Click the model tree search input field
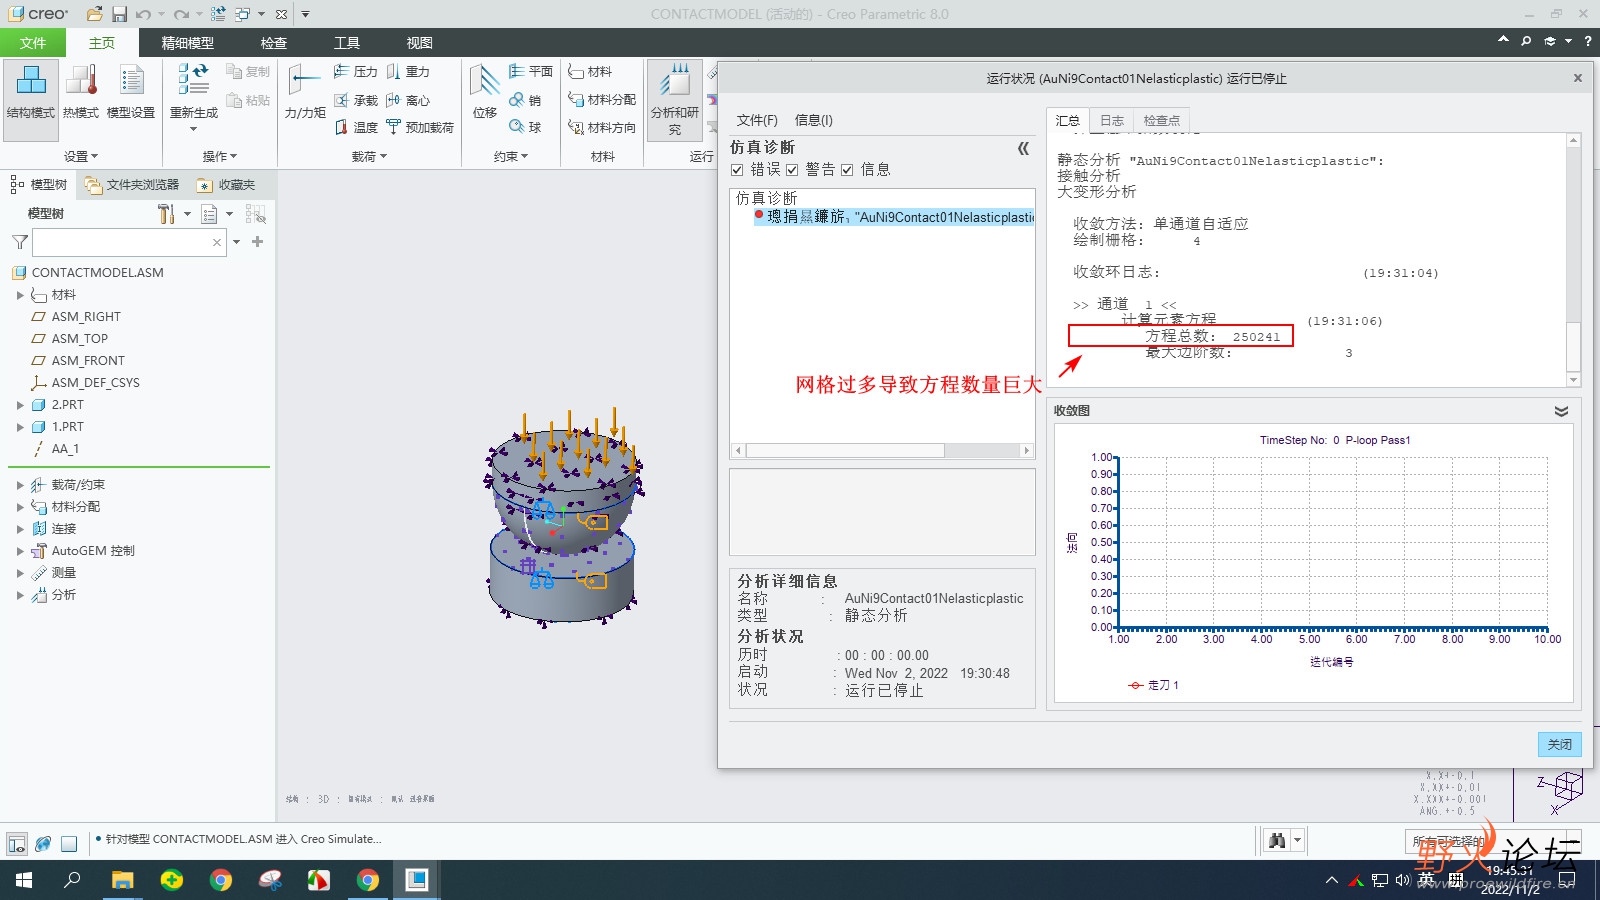The height and width of the screenshot is (900, 1600). click(129, 242)
